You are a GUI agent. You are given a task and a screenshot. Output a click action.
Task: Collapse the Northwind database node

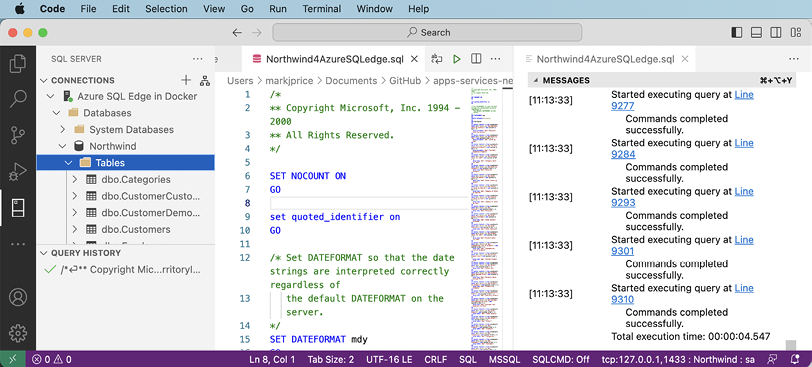coord(63,146)
